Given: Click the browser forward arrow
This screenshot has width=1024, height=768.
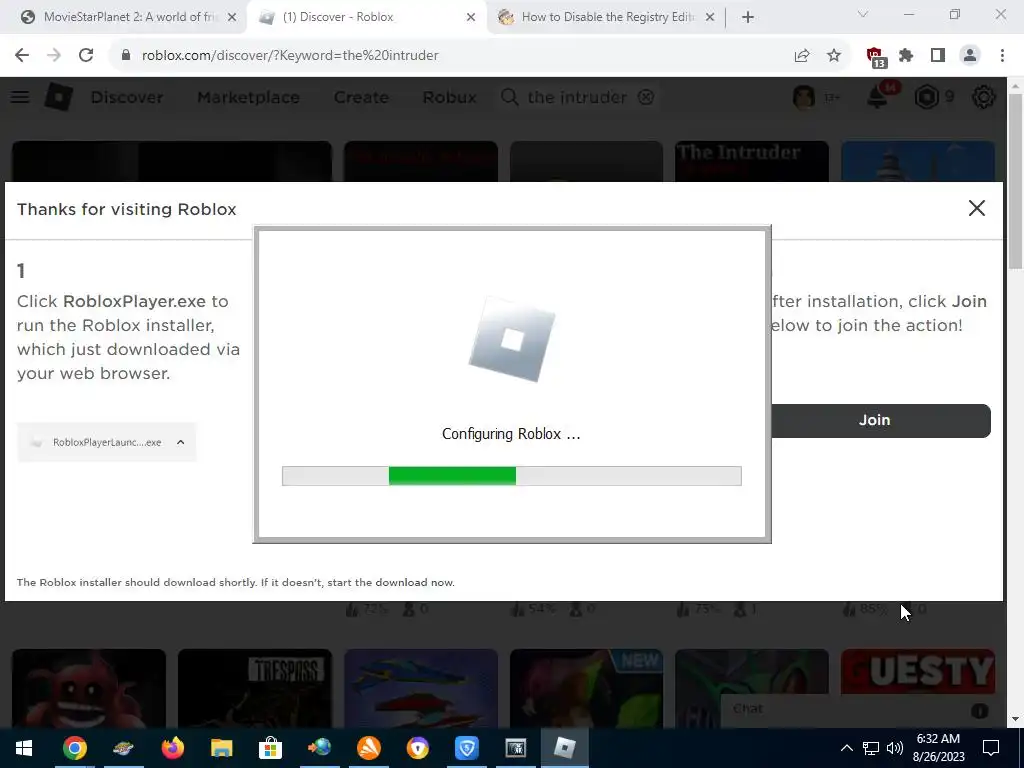Looking at the screenshot, I should [x=54, y=55].
